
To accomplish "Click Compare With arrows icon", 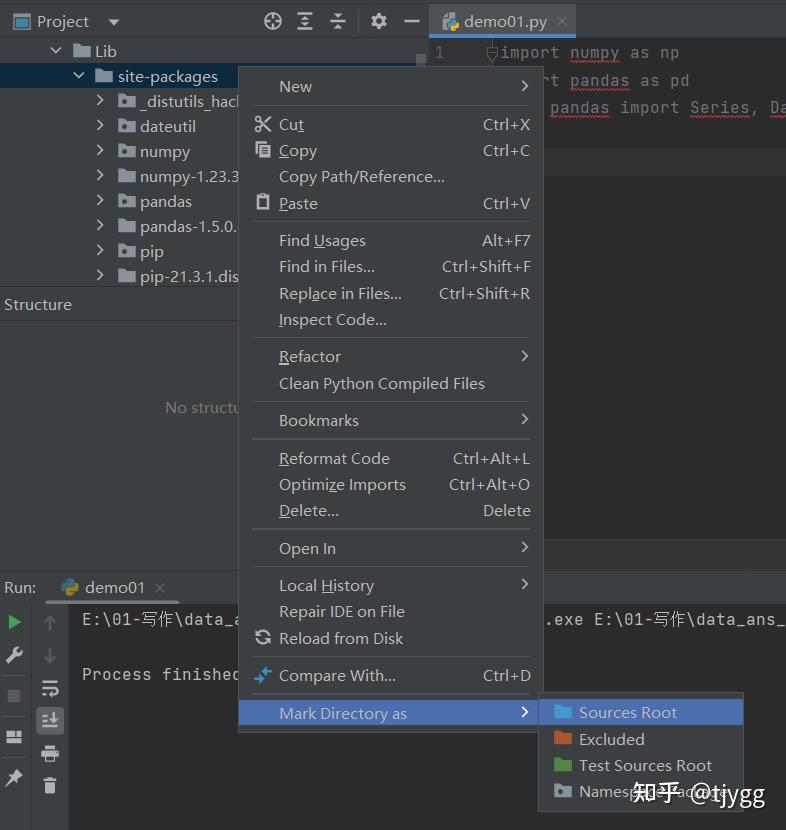I will pos(263,674).
